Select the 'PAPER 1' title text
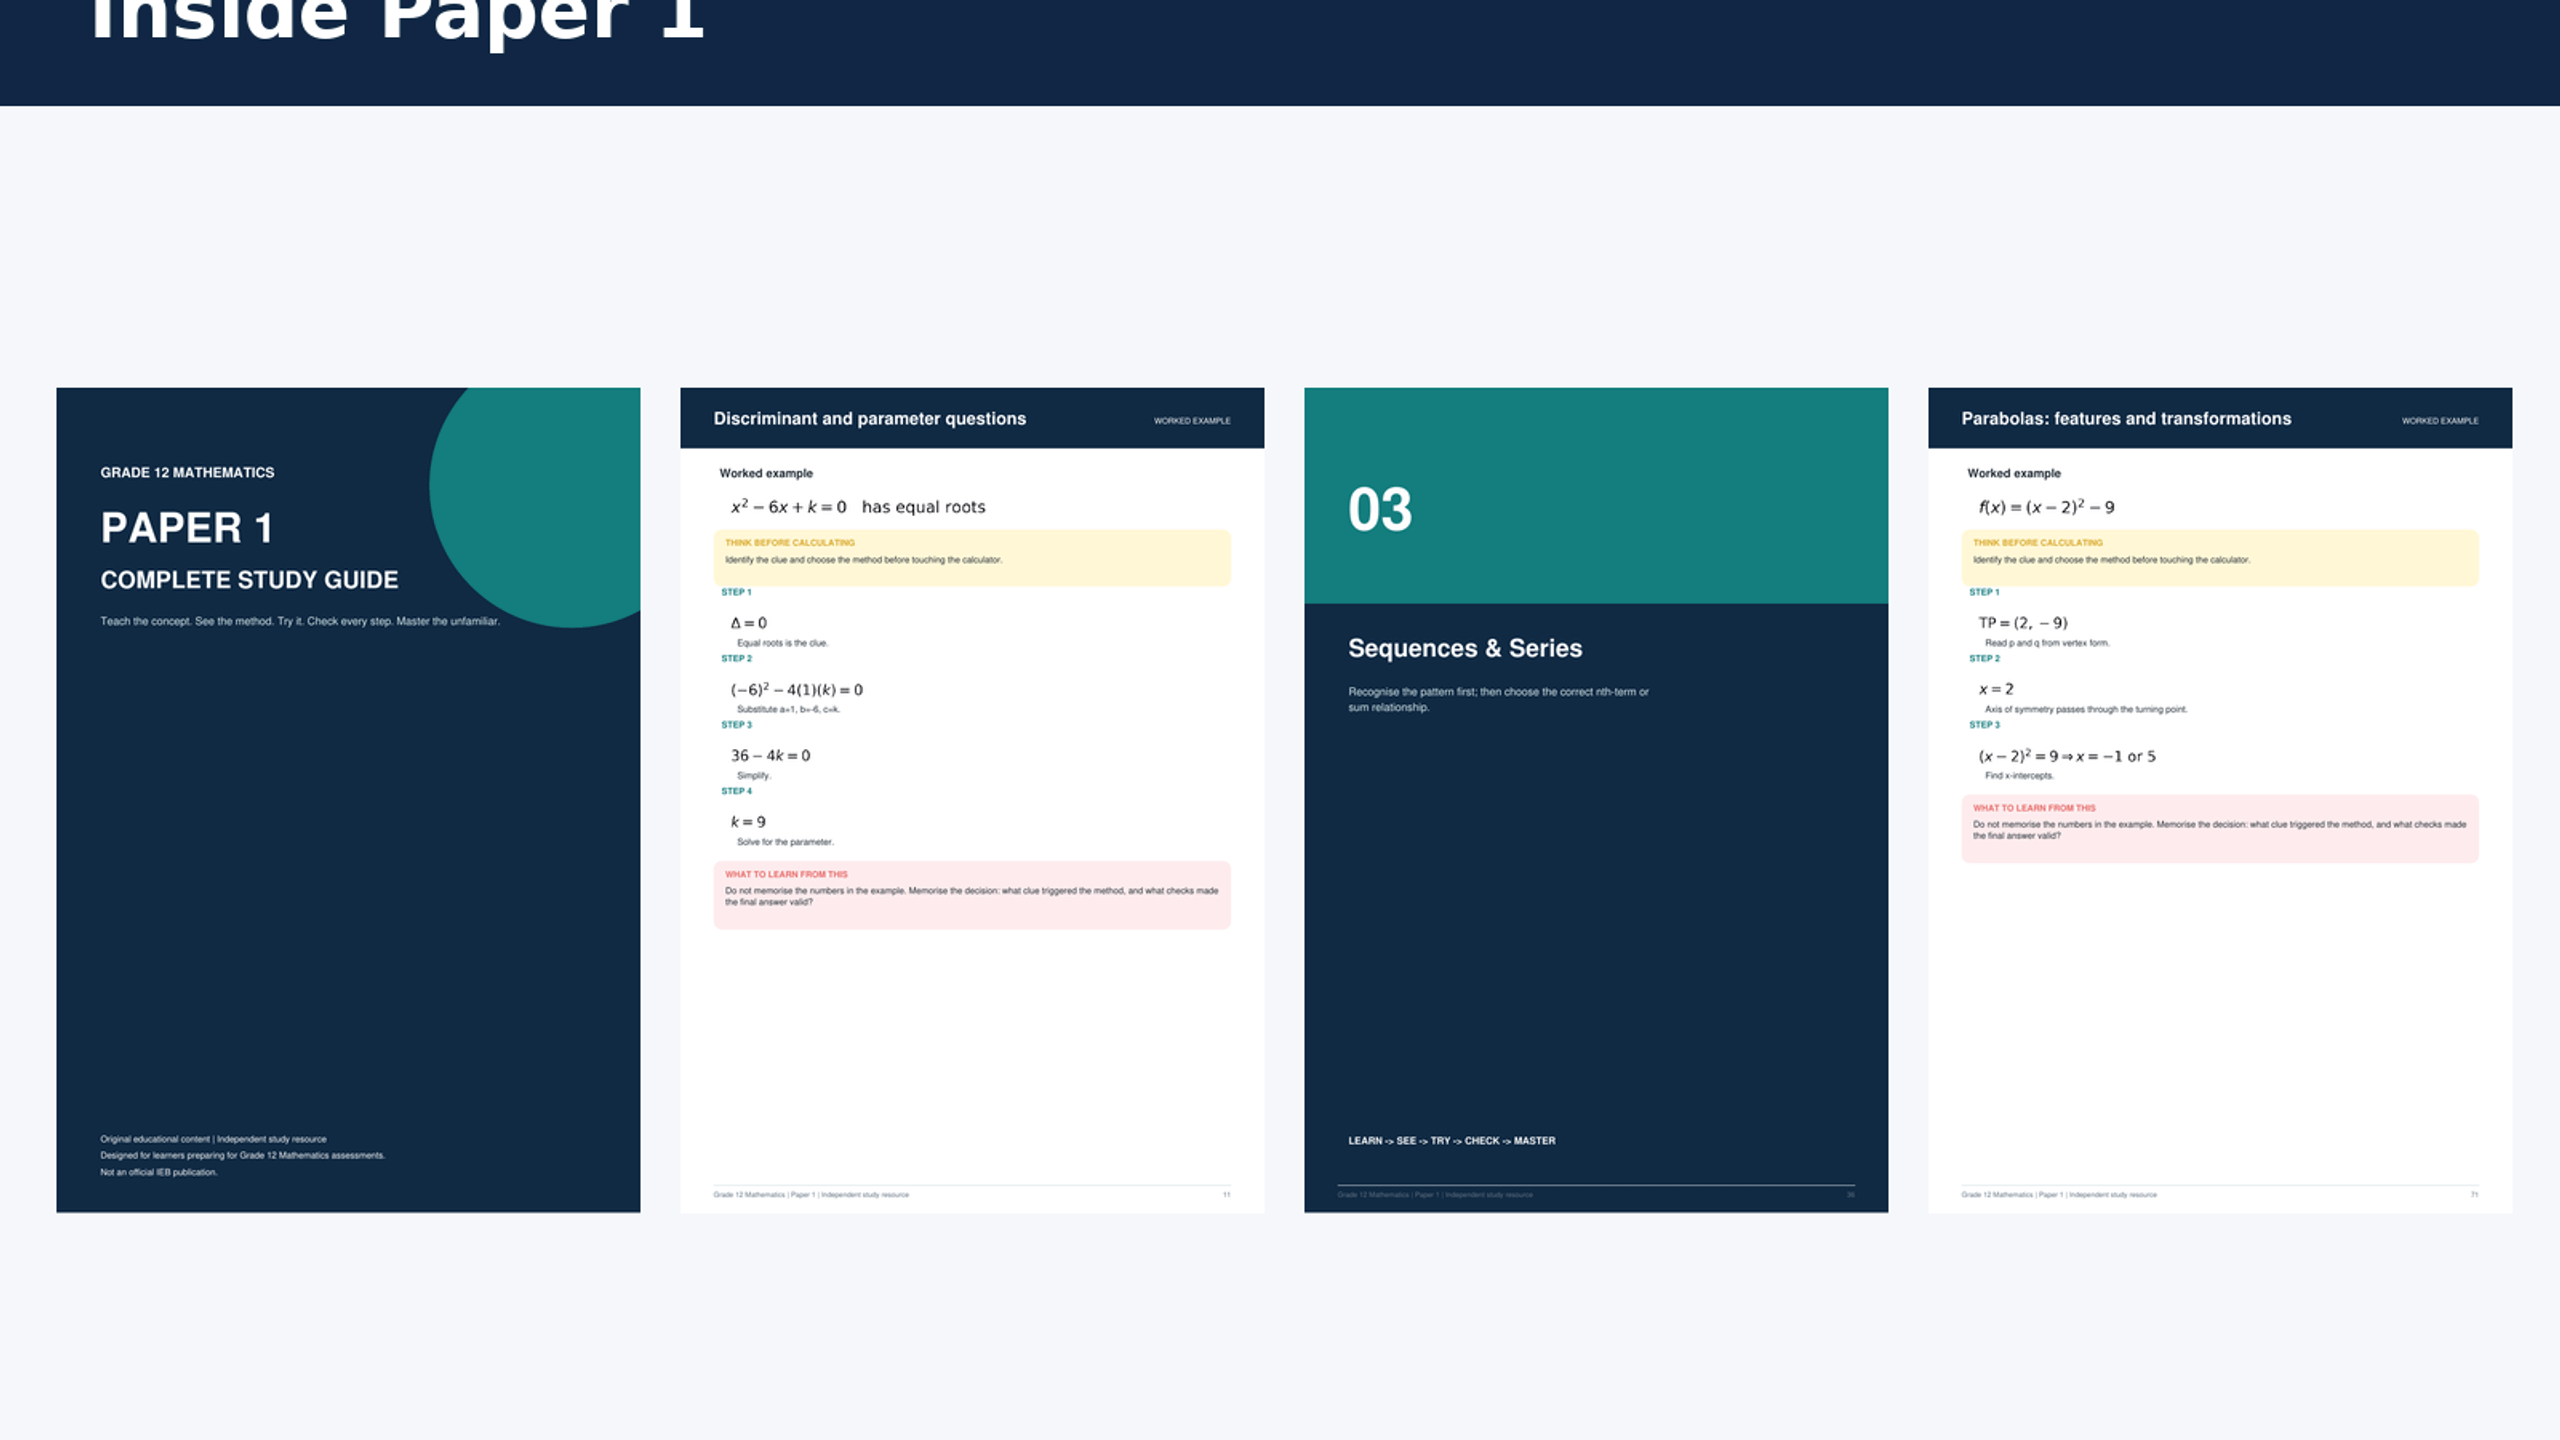Viewport: 2560px width, 1440px height. [186, 528]
